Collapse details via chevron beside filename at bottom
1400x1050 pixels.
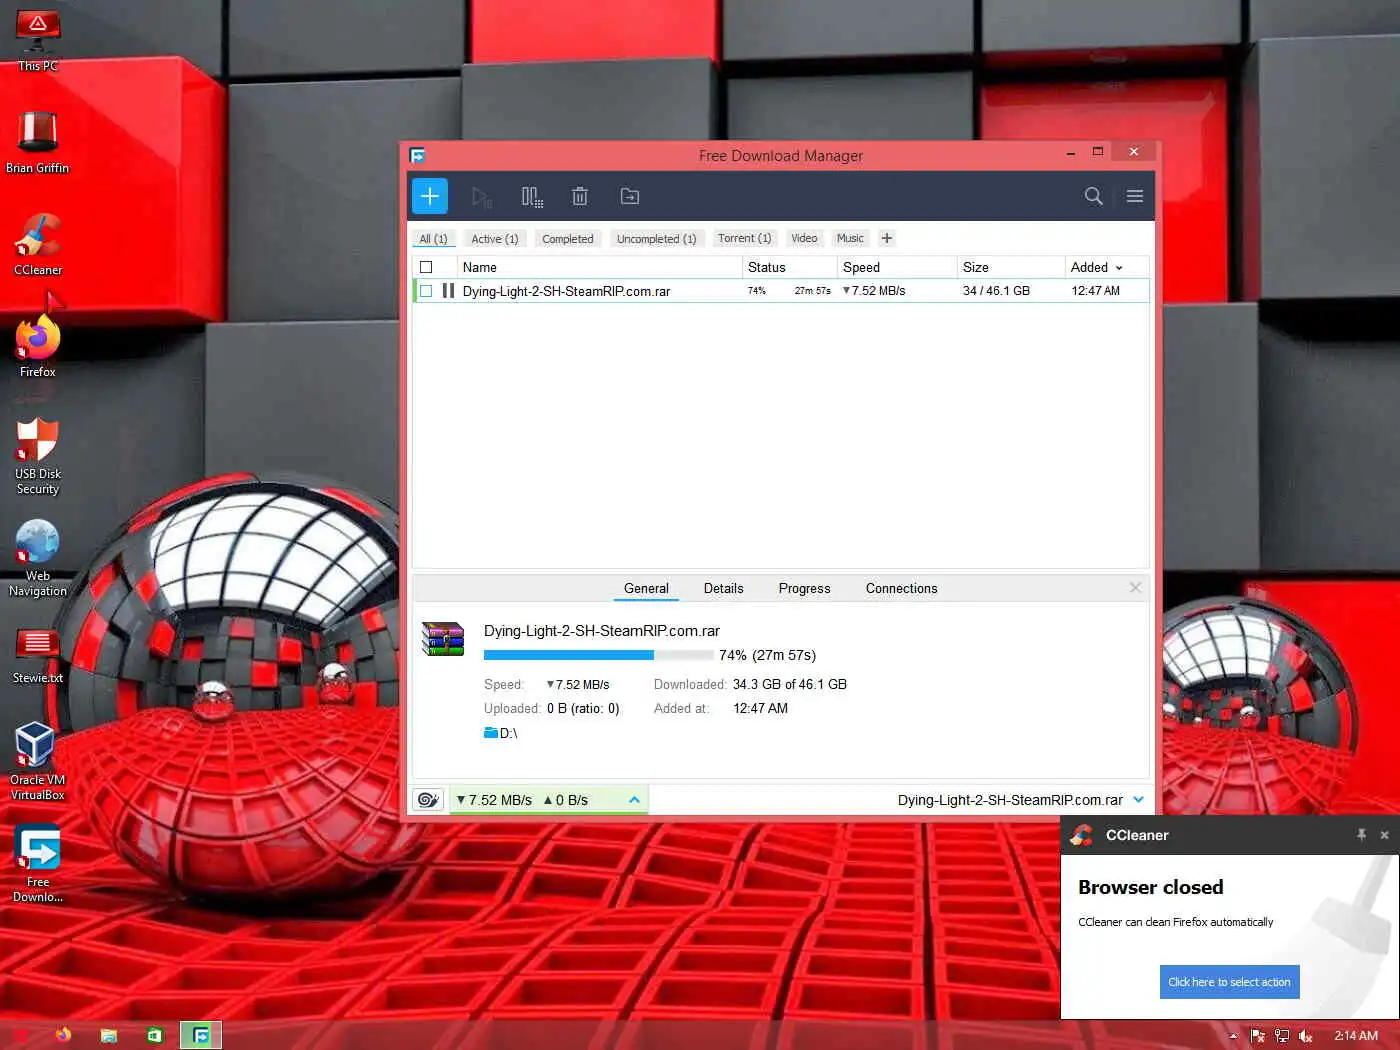click(1138, 800)
